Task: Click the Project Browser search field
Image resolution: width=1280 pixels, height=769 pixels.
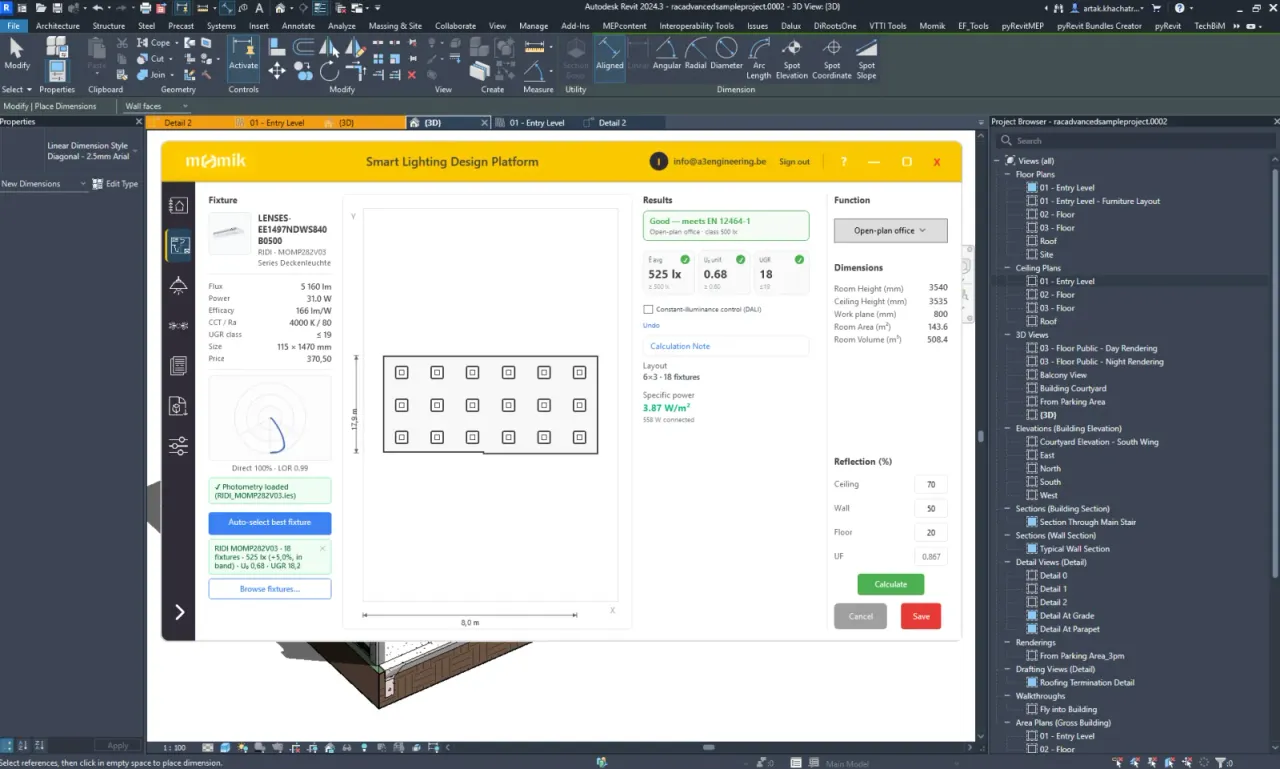Action: coord(1134,141)
